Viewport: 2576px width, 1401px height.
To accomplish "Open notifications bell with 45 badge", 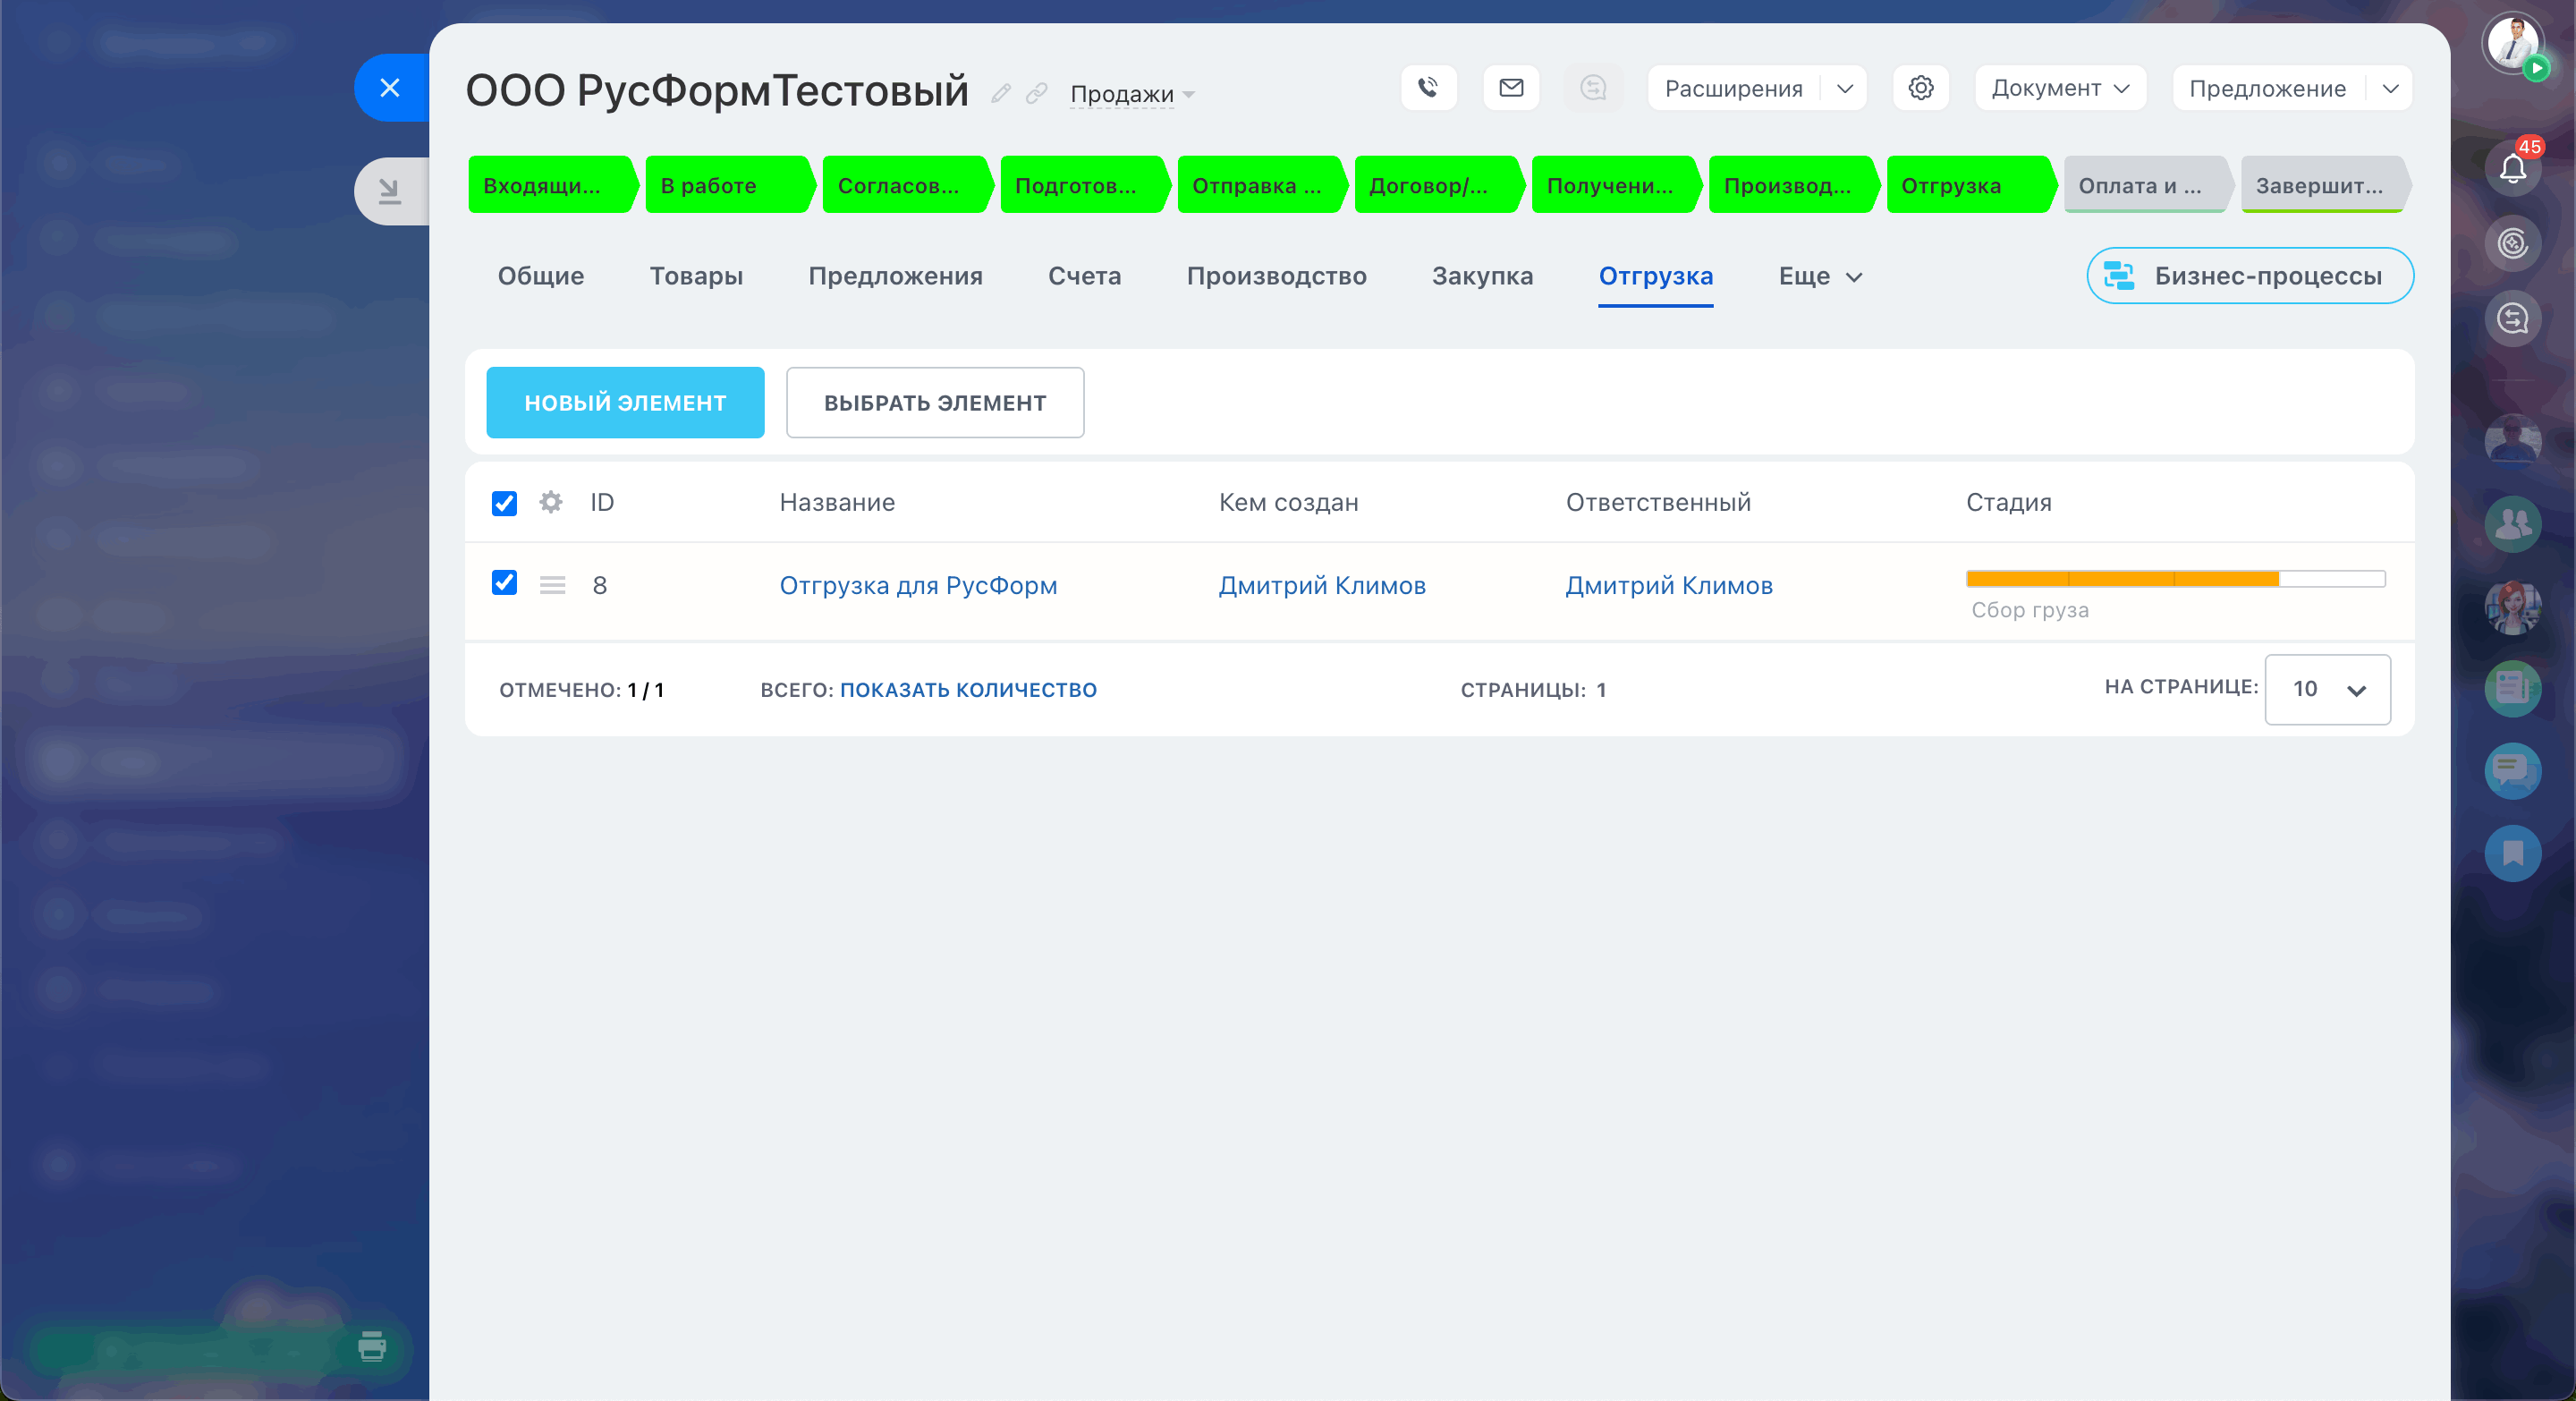I will click(2512, 167).
